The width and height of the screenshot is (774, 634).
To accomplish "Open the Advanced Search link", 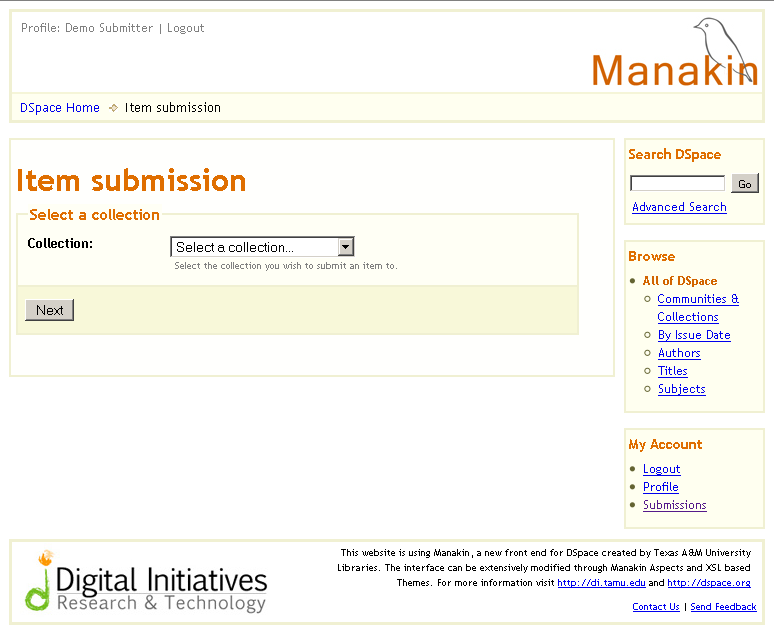I will 679,207.
